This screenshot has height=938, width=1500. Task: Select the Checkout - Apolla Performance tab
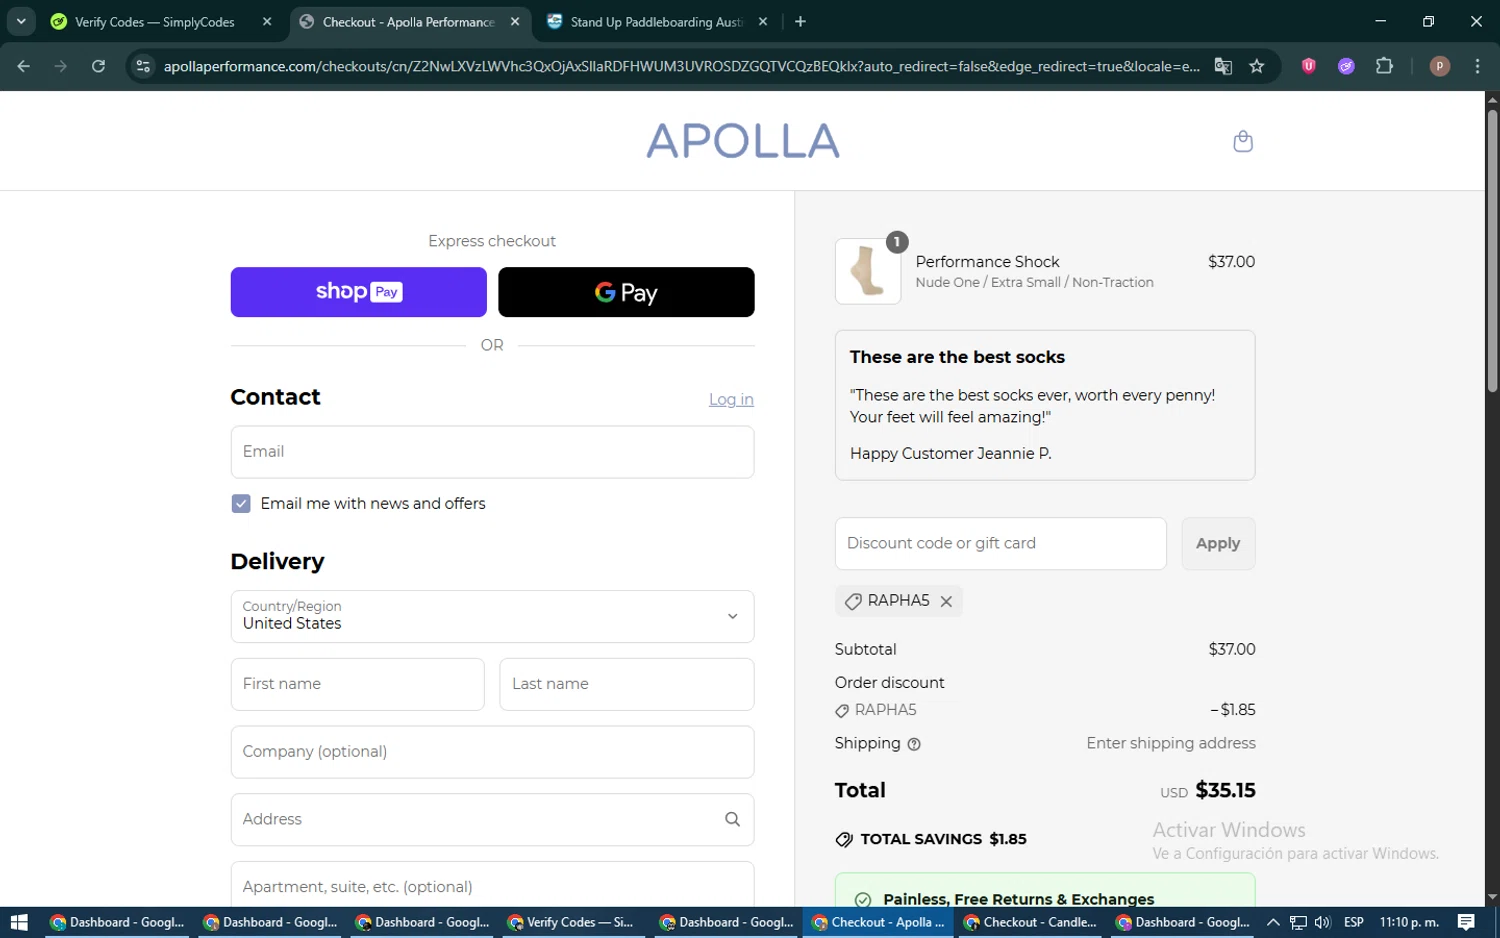click(409, 22)
